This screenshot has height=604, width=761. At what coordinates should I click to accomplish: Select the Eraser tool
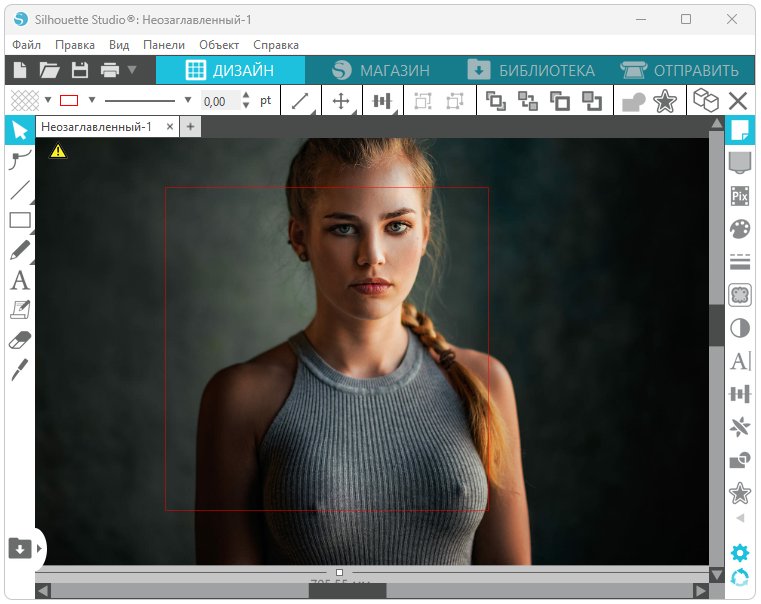[19, 341]
